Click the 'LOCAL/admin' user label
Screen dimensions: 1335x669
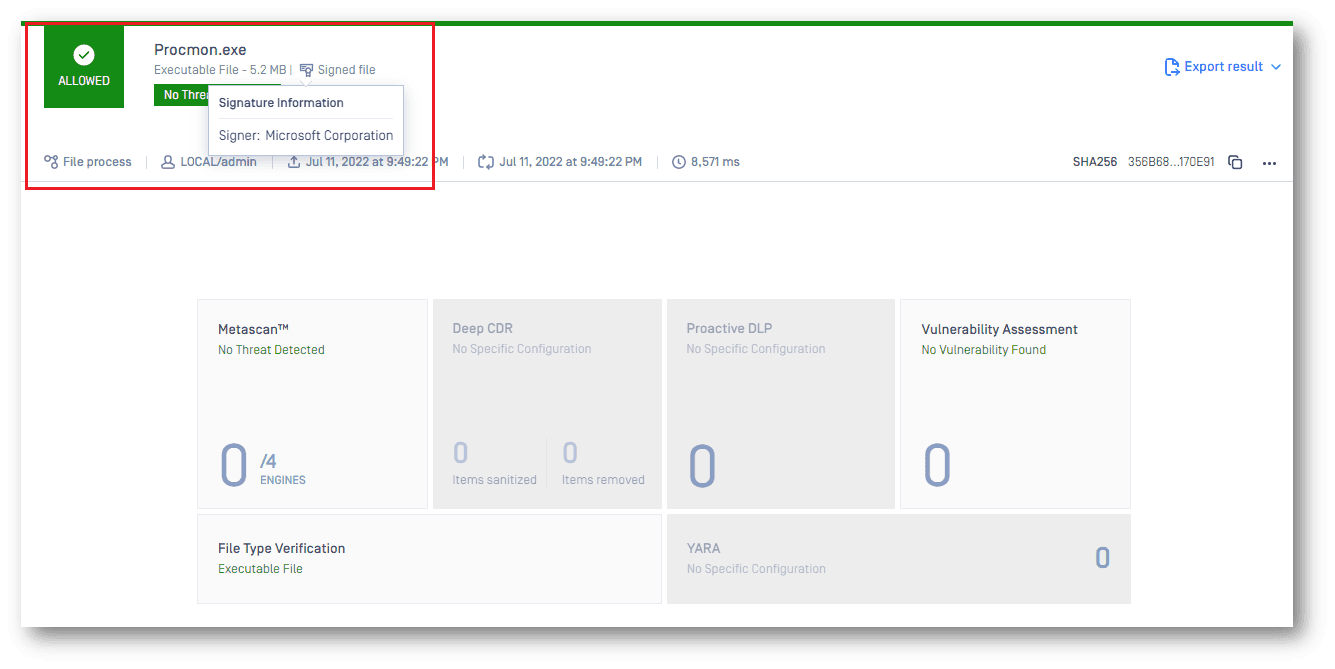click(218, 161)
